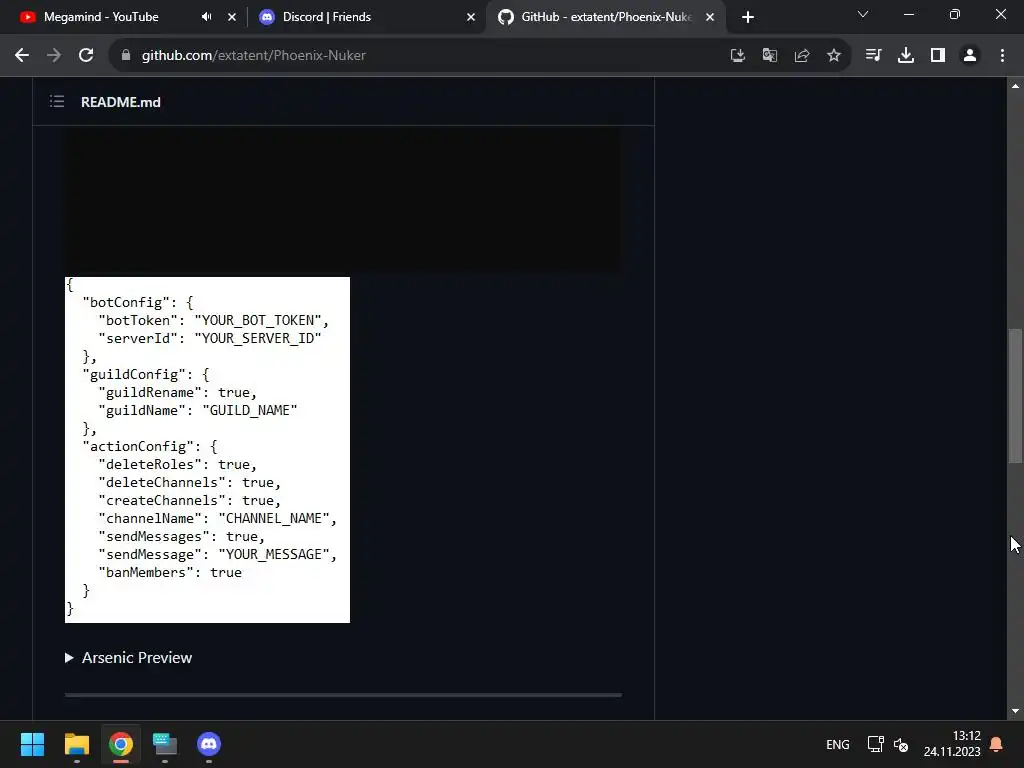This screenshot has width=1024, height=768.
Task: Close the Megamind YouTube tab
Action: pos(232,17)
